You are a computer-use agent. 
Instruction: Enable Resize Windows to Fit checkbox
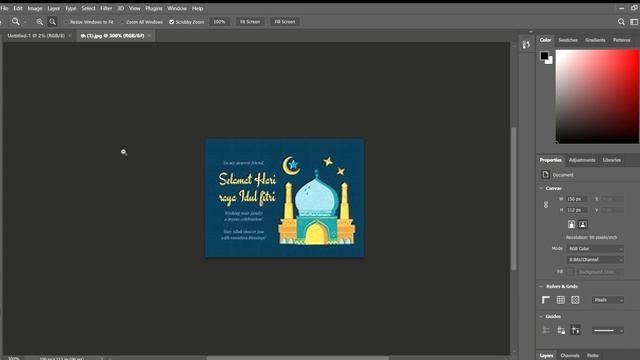click(x=66, y=22)
